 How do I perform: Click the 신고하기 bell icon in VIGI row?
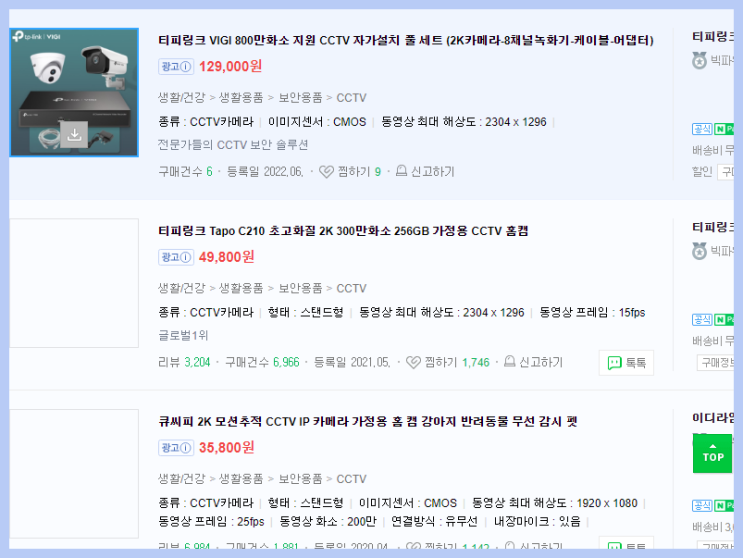401,171
